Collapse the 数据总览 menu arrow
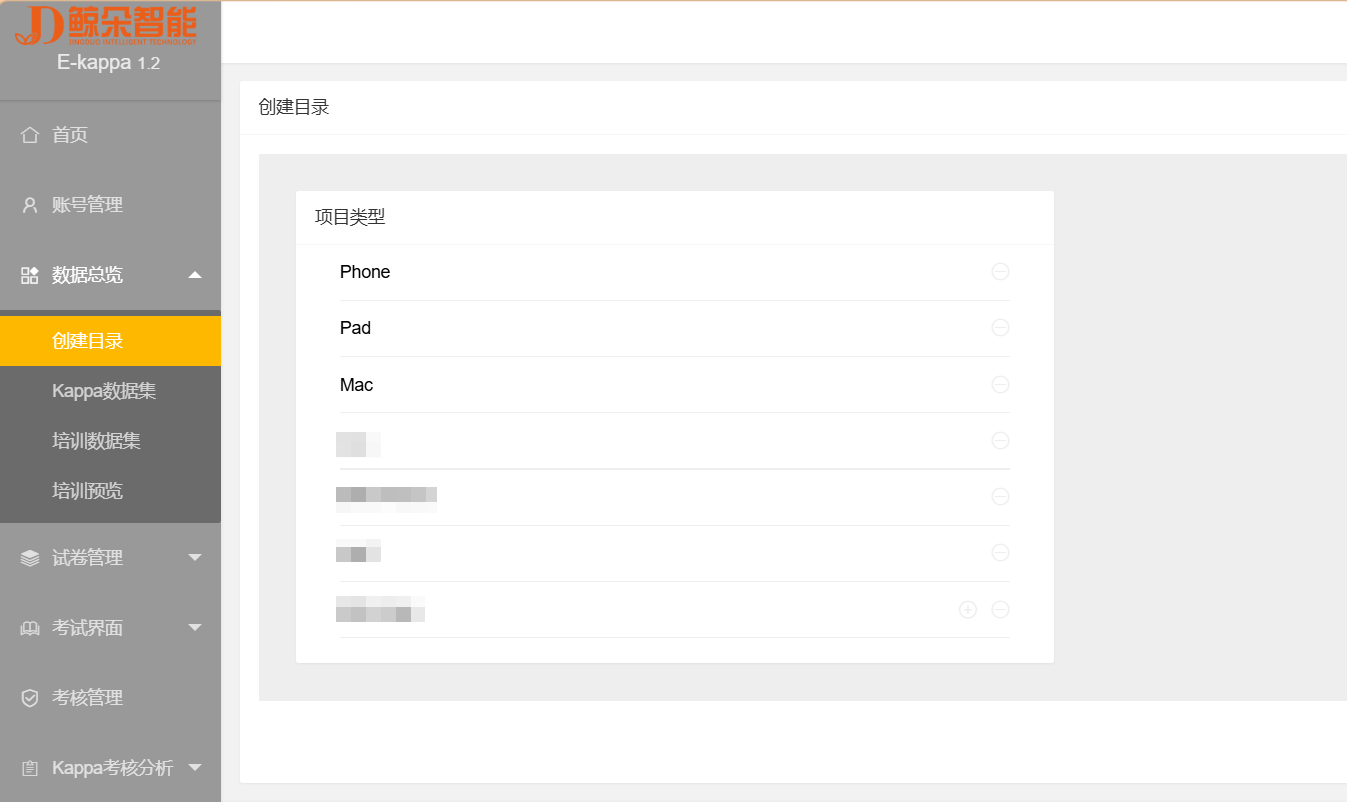This screenshot has width=1347, height=802. coord(195,275)
